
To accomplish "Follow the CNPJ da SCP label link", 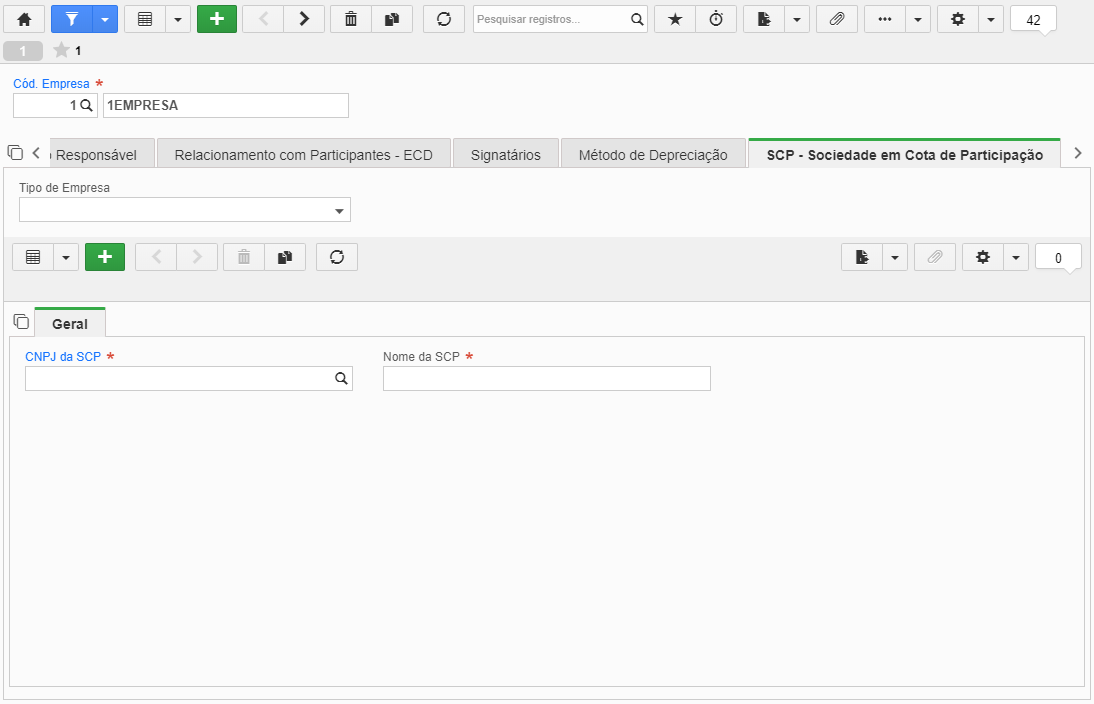I will click(63, 357).
